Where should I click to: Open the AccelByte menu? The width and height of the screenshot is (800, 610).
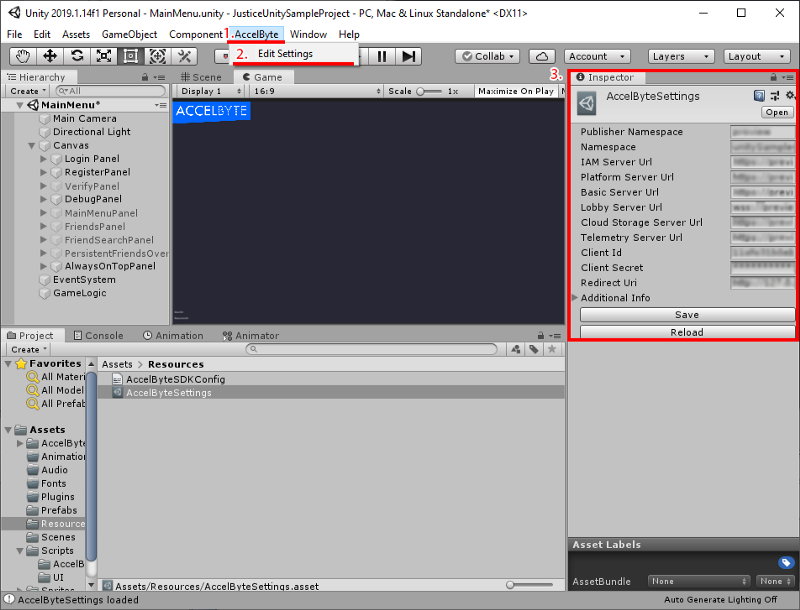pyautogui.click(x=256, y=34)
